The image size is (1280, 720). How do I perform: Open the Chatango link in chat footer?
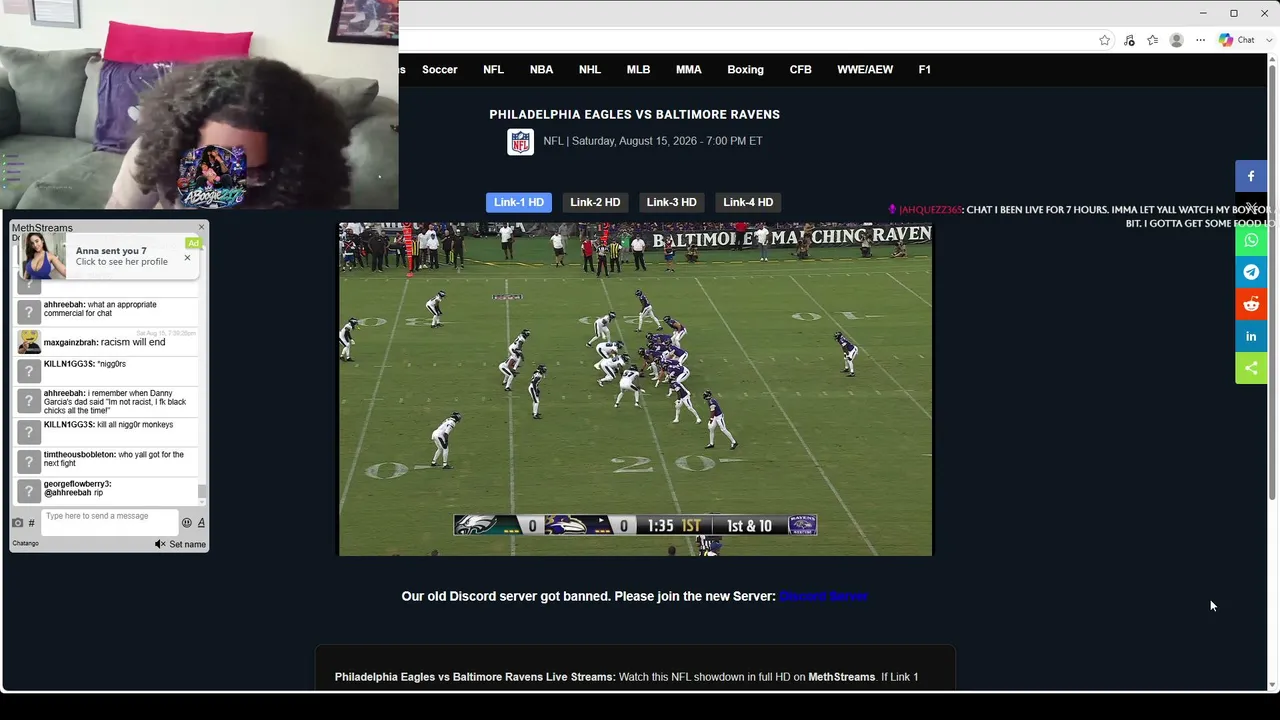(25, 544)
